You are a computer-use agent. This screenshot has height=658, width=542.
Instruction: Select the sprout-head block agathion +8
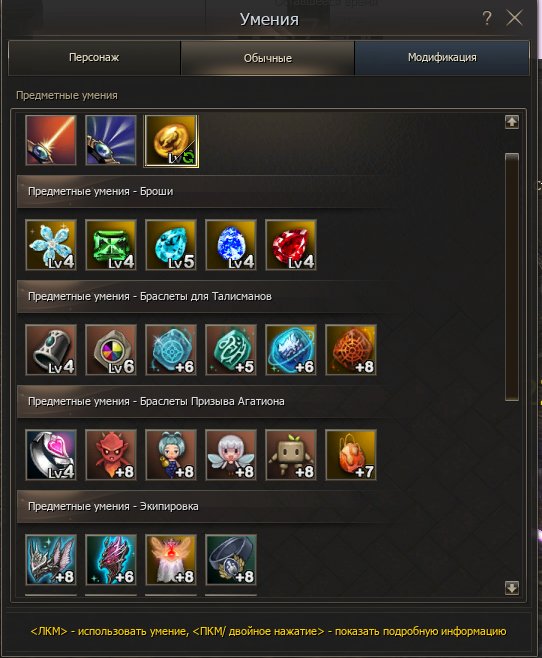291,455
